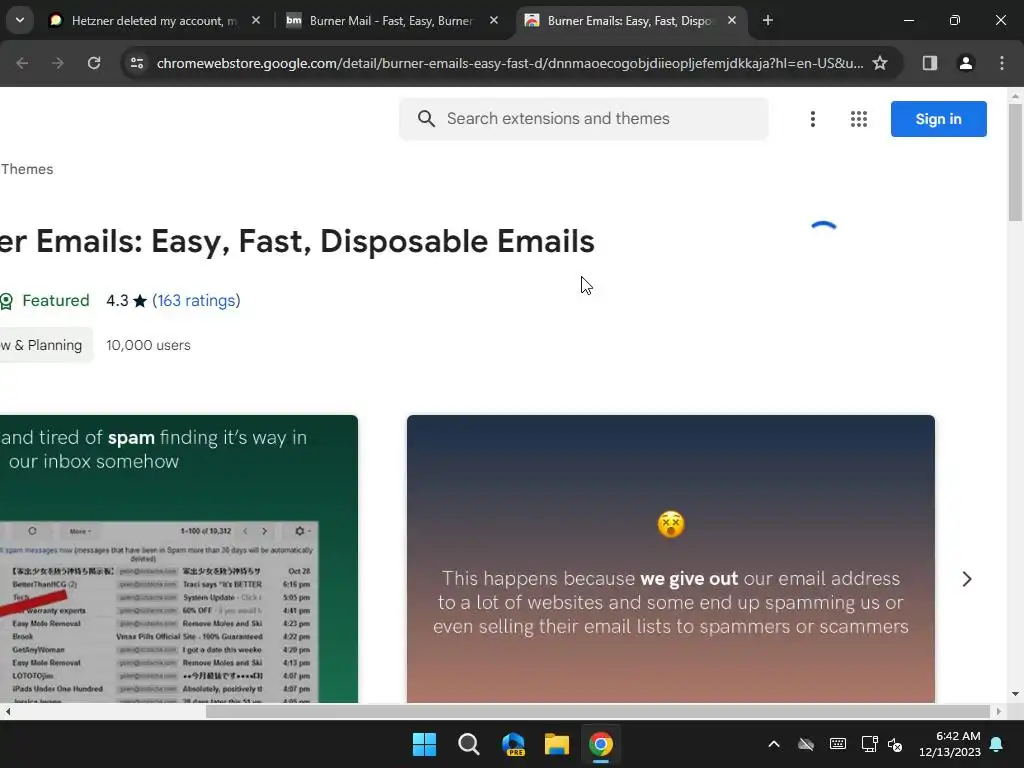Click the muted volume tray icon
1024x768 pixels.
(x=895, y=744)
